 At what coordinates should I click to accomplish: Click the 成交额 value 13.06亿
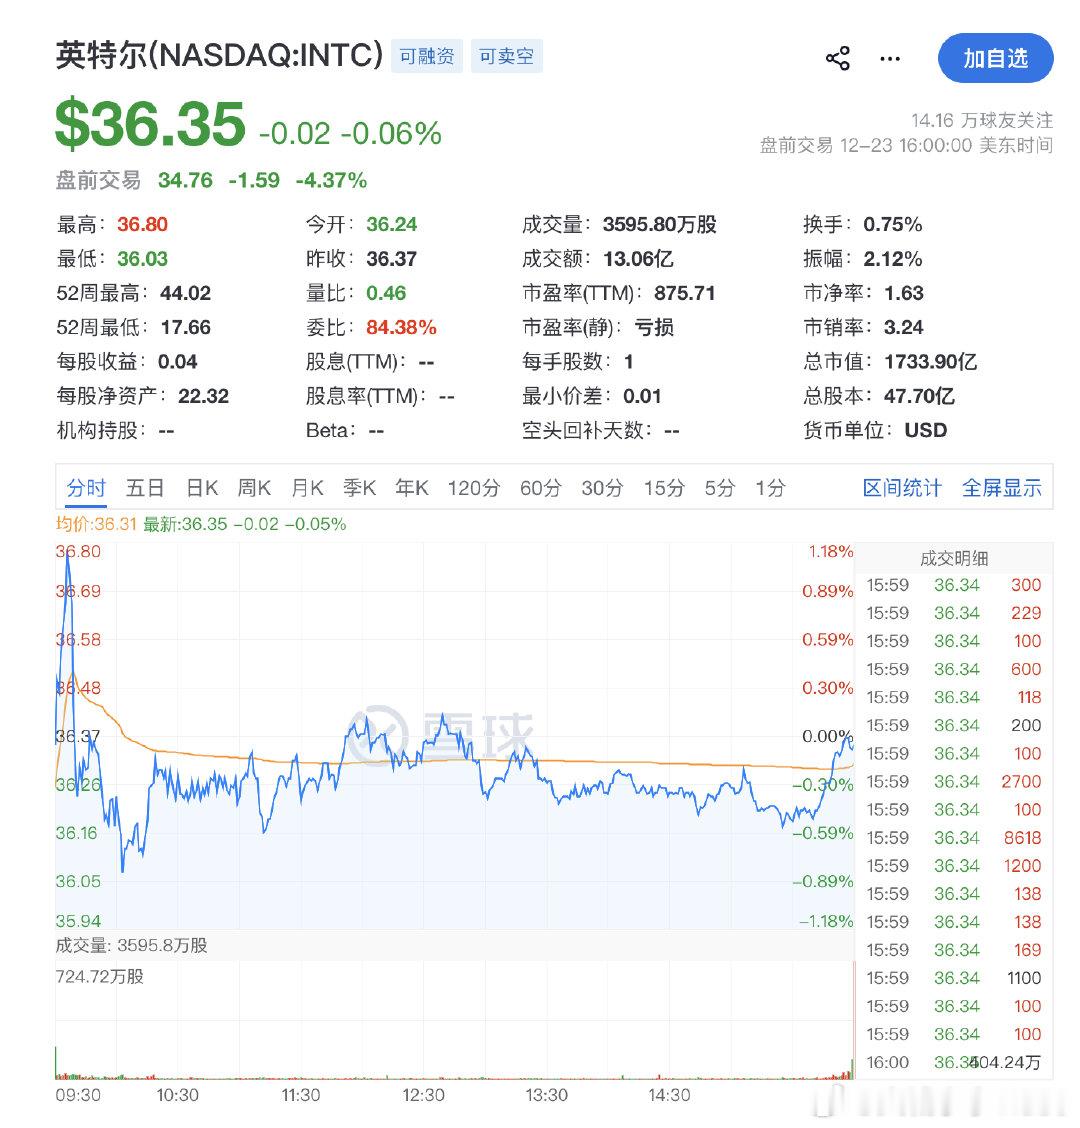point(638,259)
